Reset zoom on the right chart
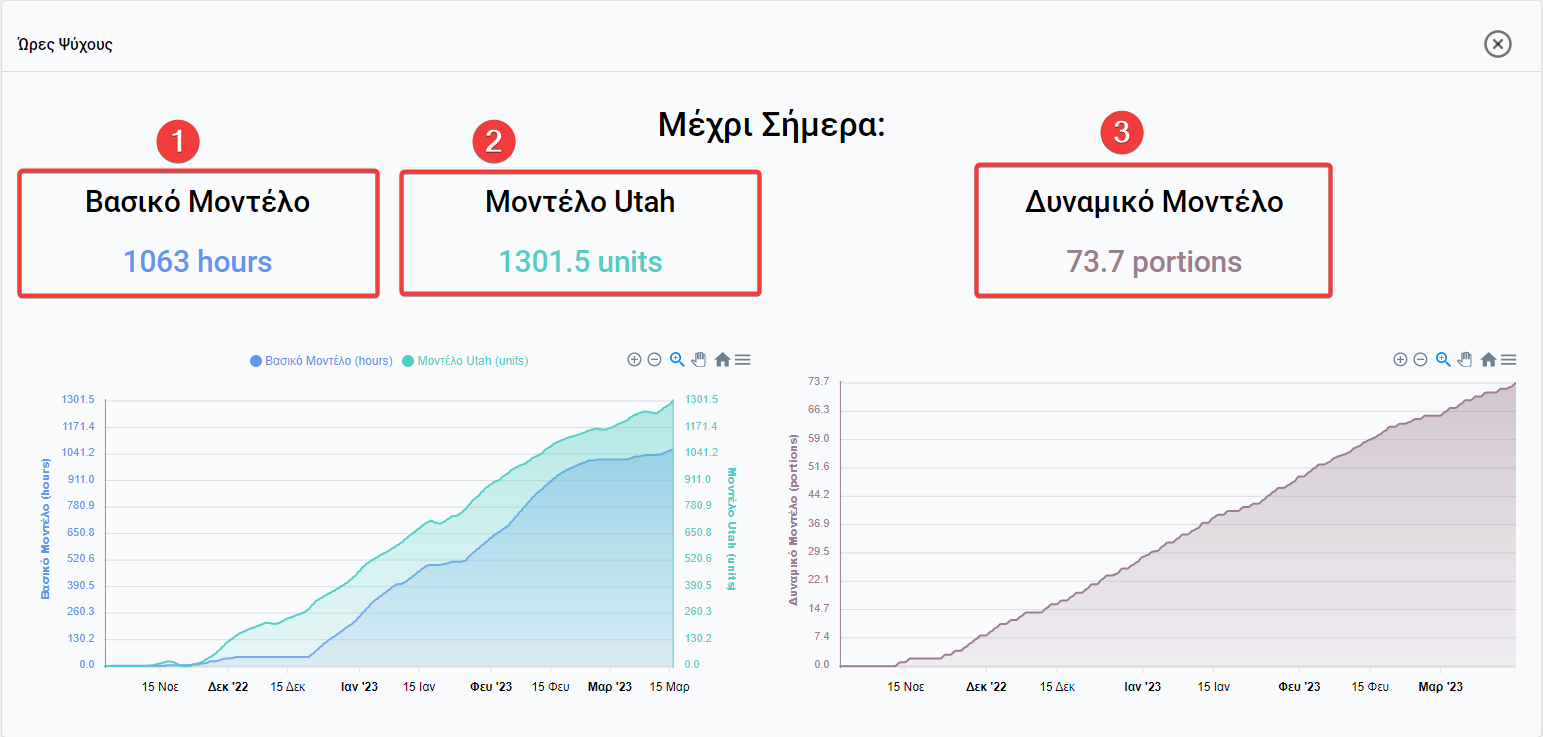 1488,360
